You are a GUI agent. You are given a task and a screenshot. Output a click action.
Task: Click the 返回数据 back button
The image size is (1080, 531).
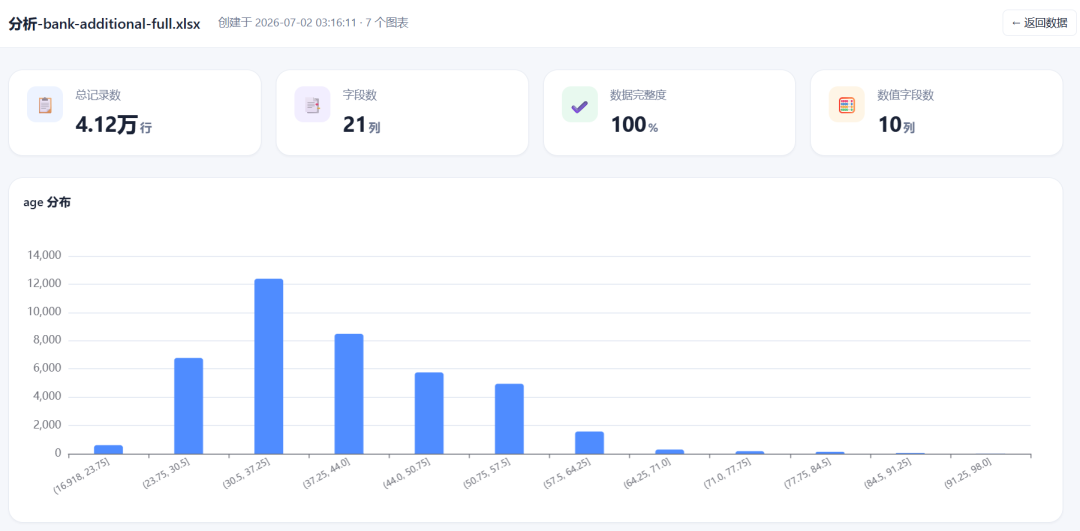point(1039,23)
